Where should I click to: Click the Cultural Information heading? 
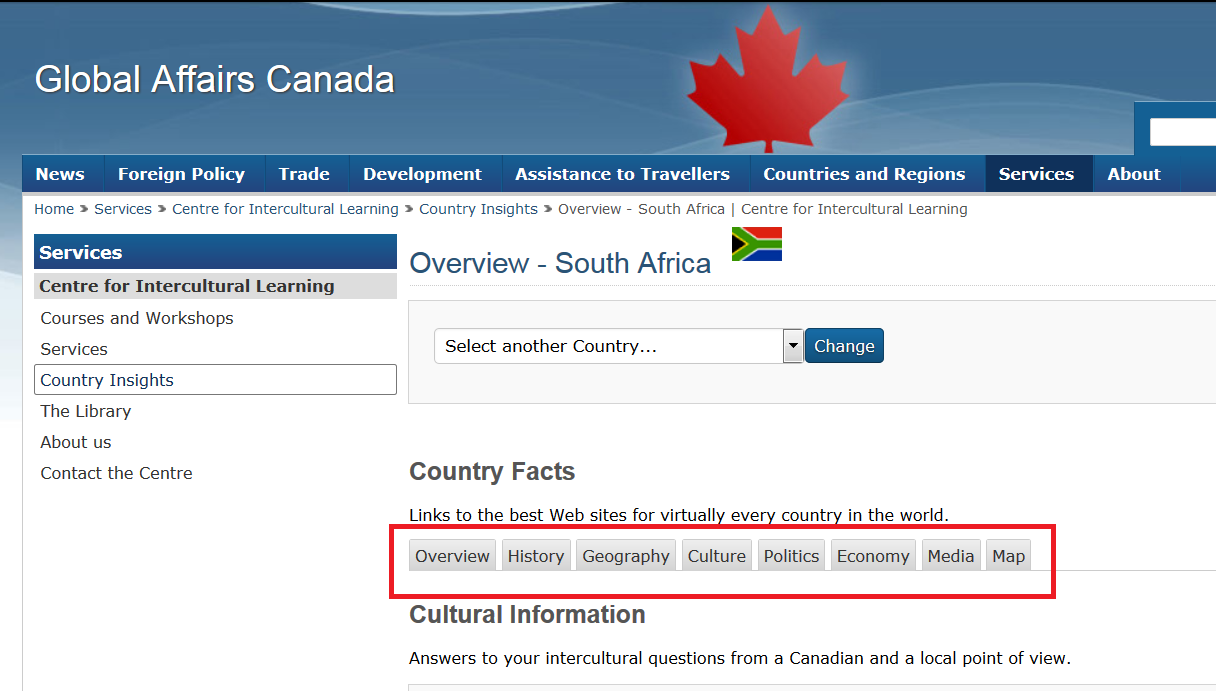[527, 614]
